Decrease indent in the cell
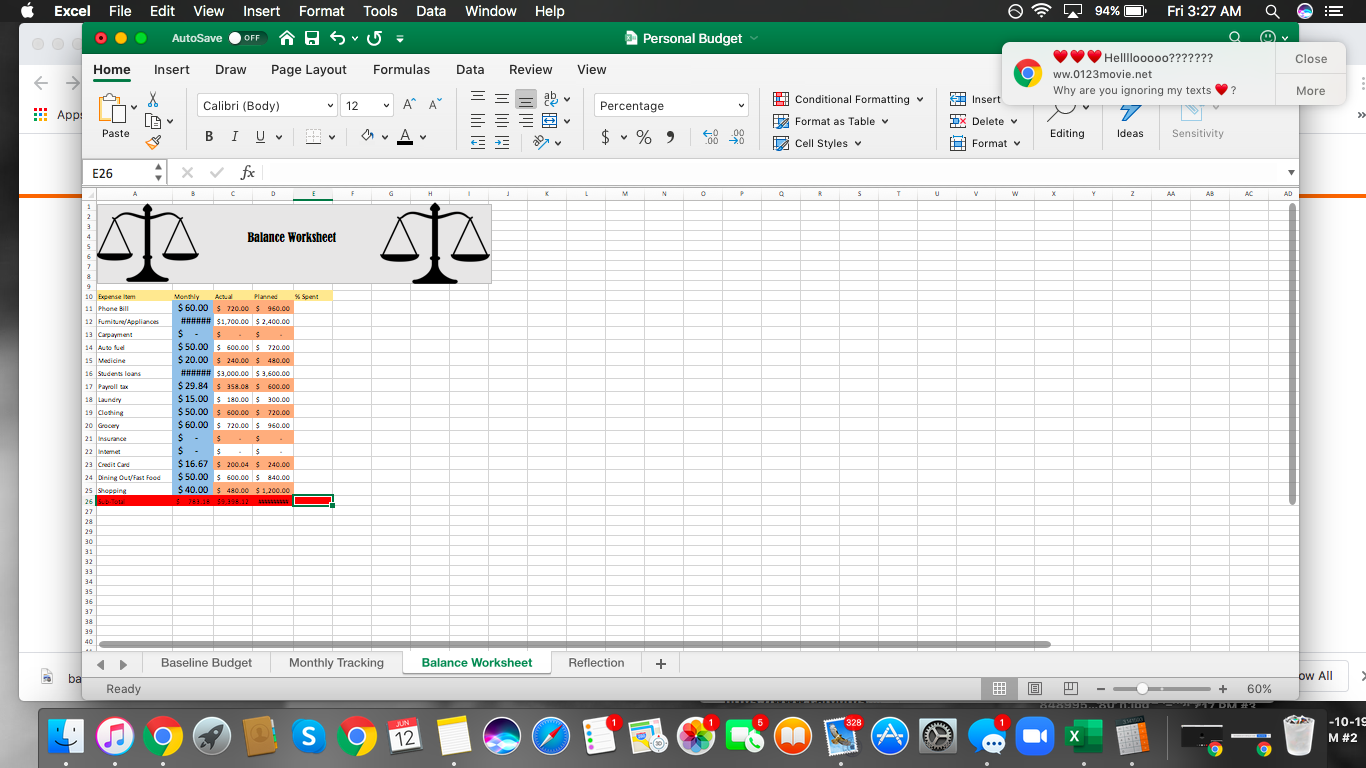1366x768 pixels. (478, 143)
